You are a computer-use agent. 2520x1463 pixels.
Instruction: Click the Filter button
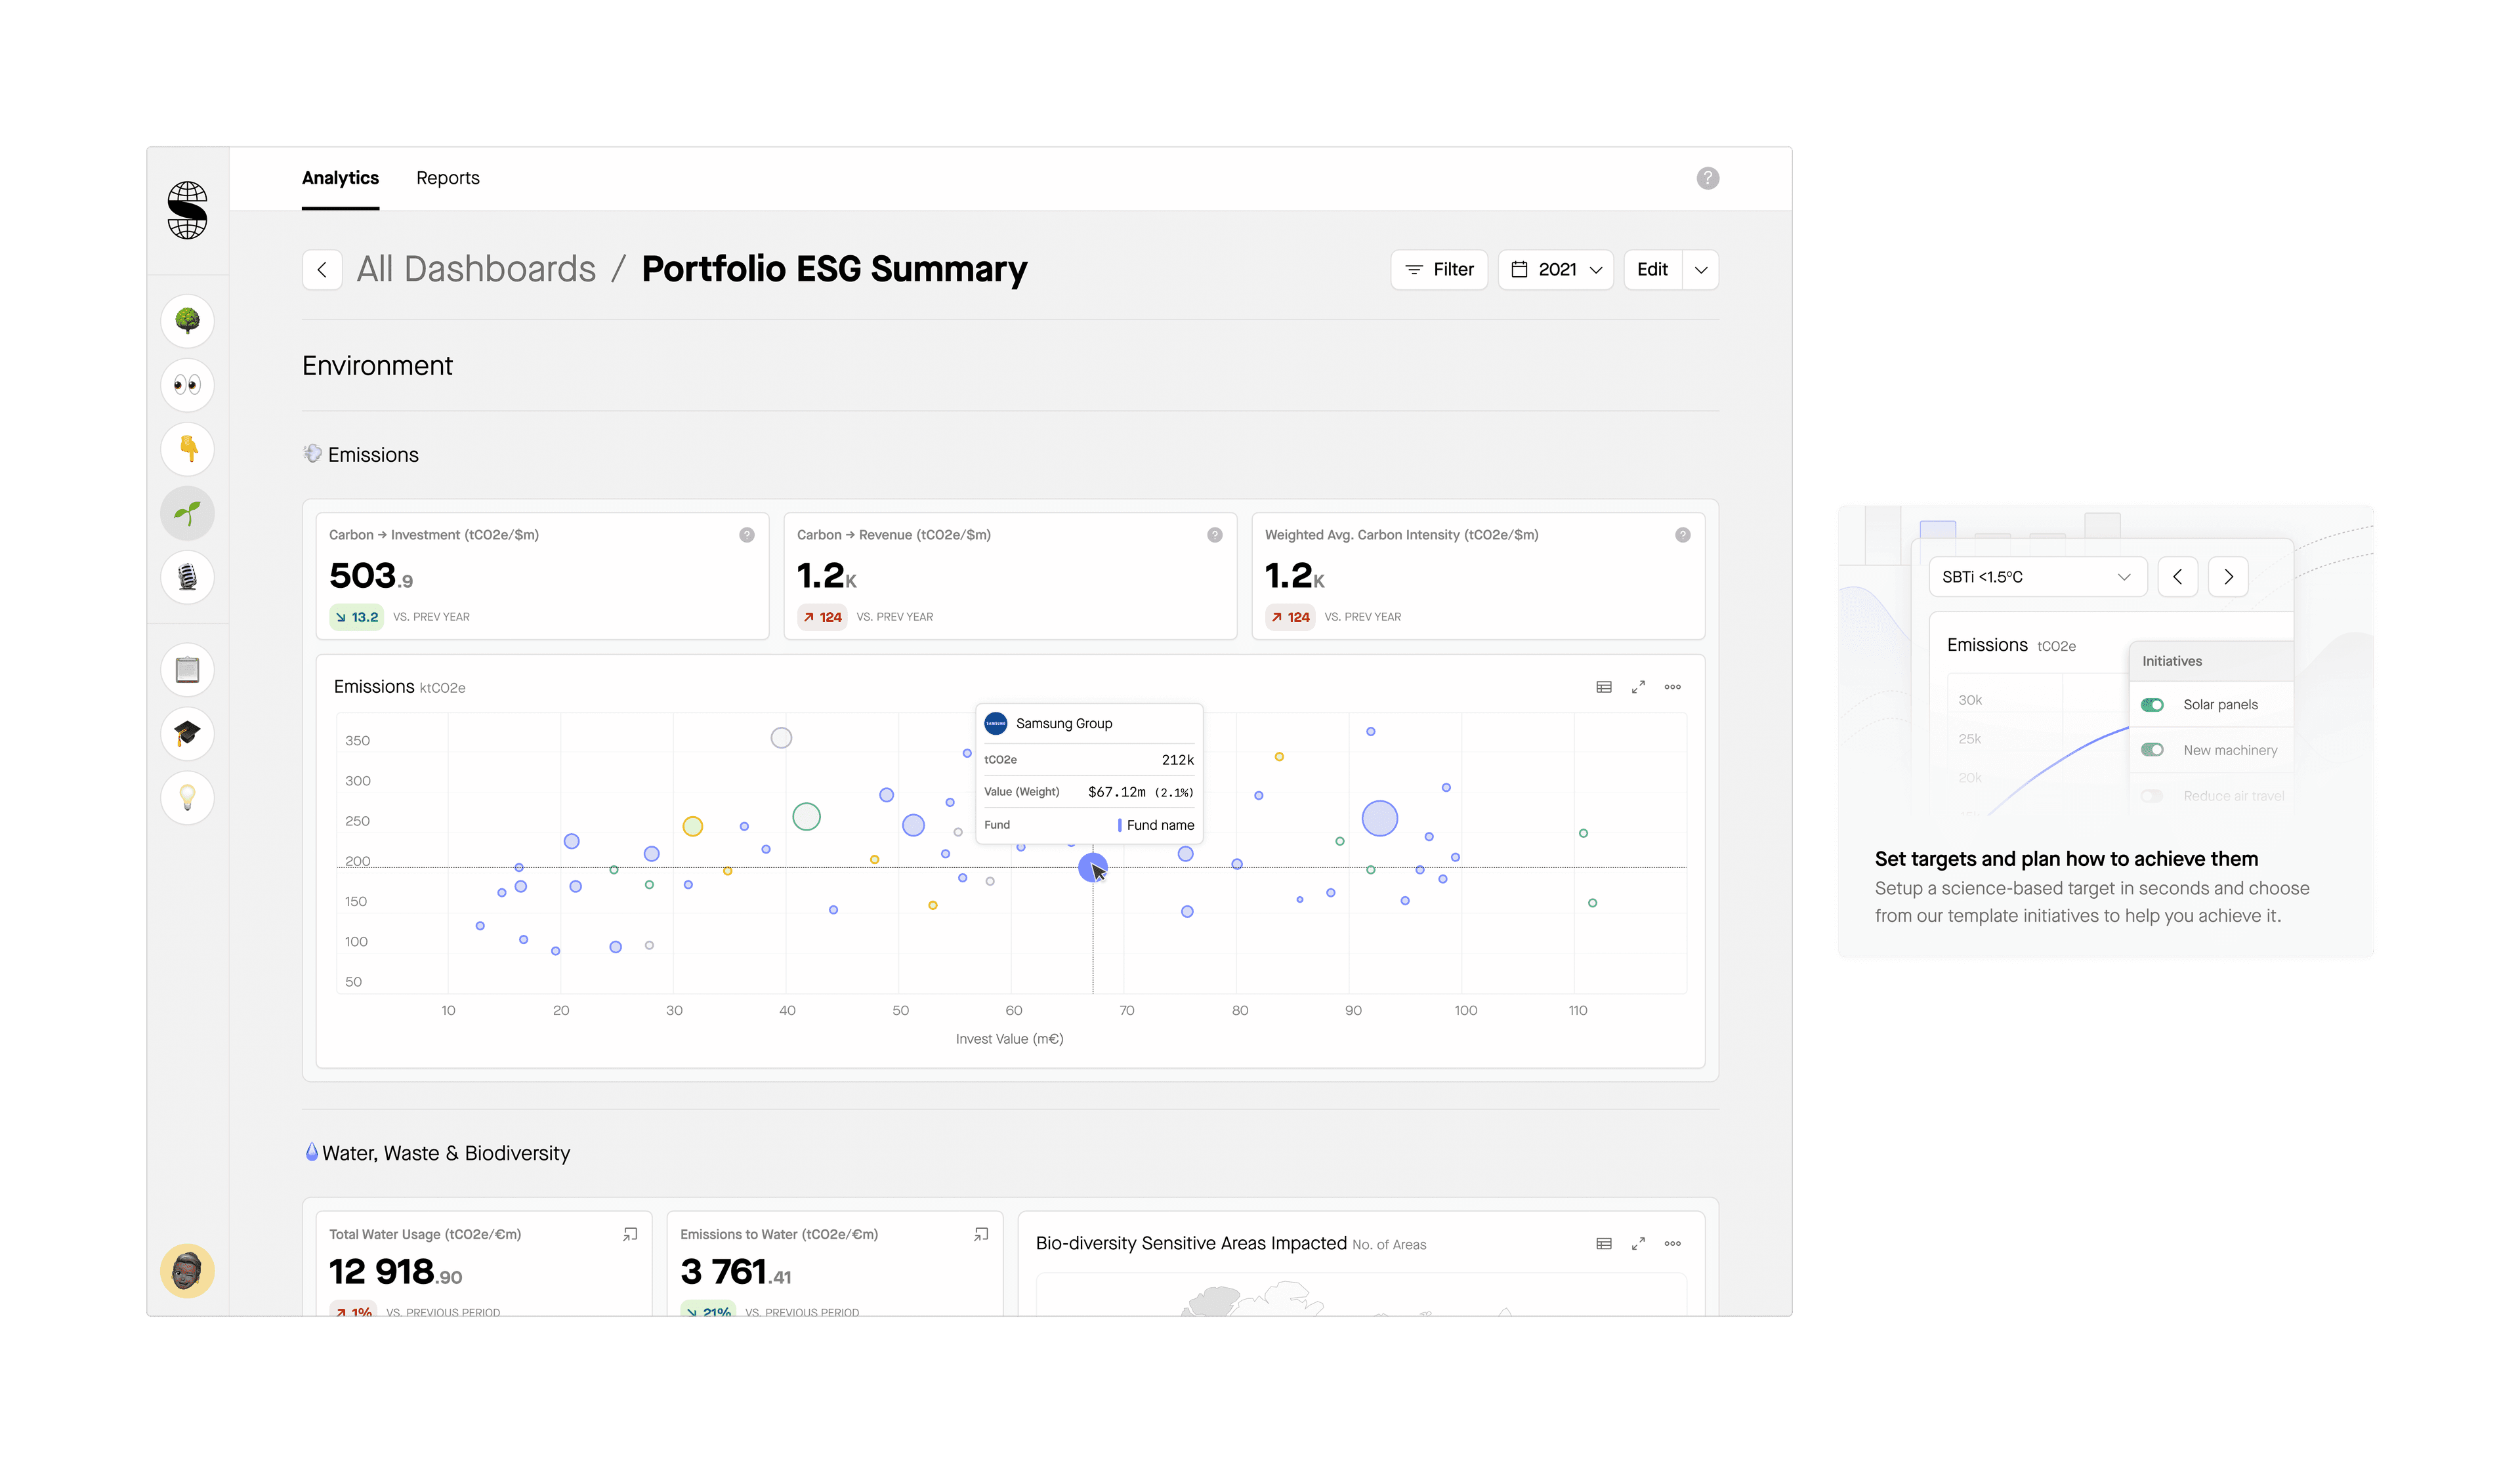pyautogui.click(x=1439, y=270)
